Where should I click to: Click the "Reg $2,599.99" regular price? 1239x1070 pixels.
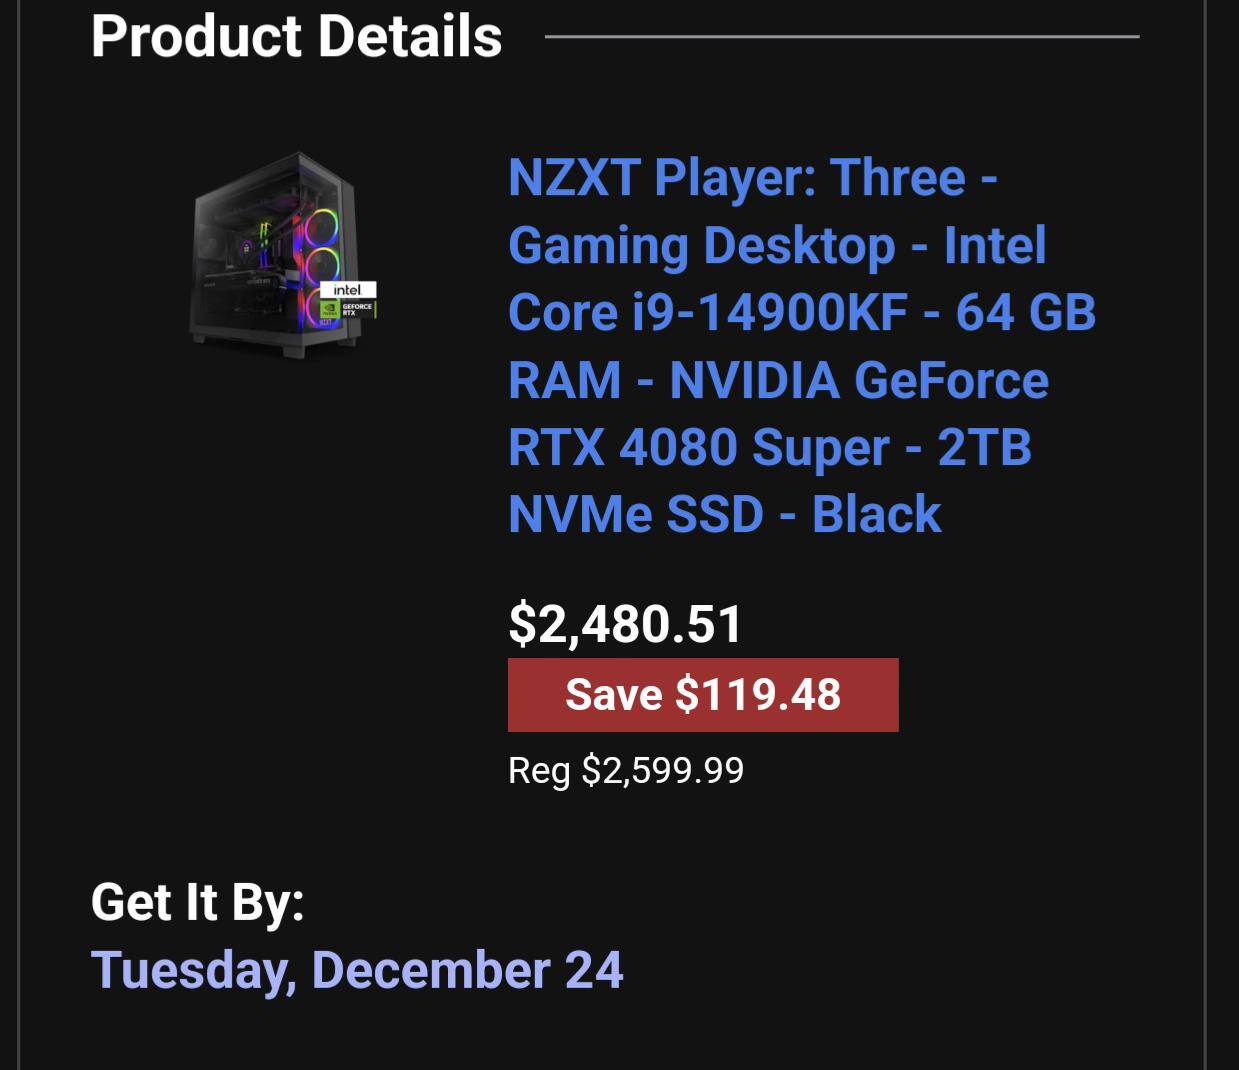[x=625, y=770]
